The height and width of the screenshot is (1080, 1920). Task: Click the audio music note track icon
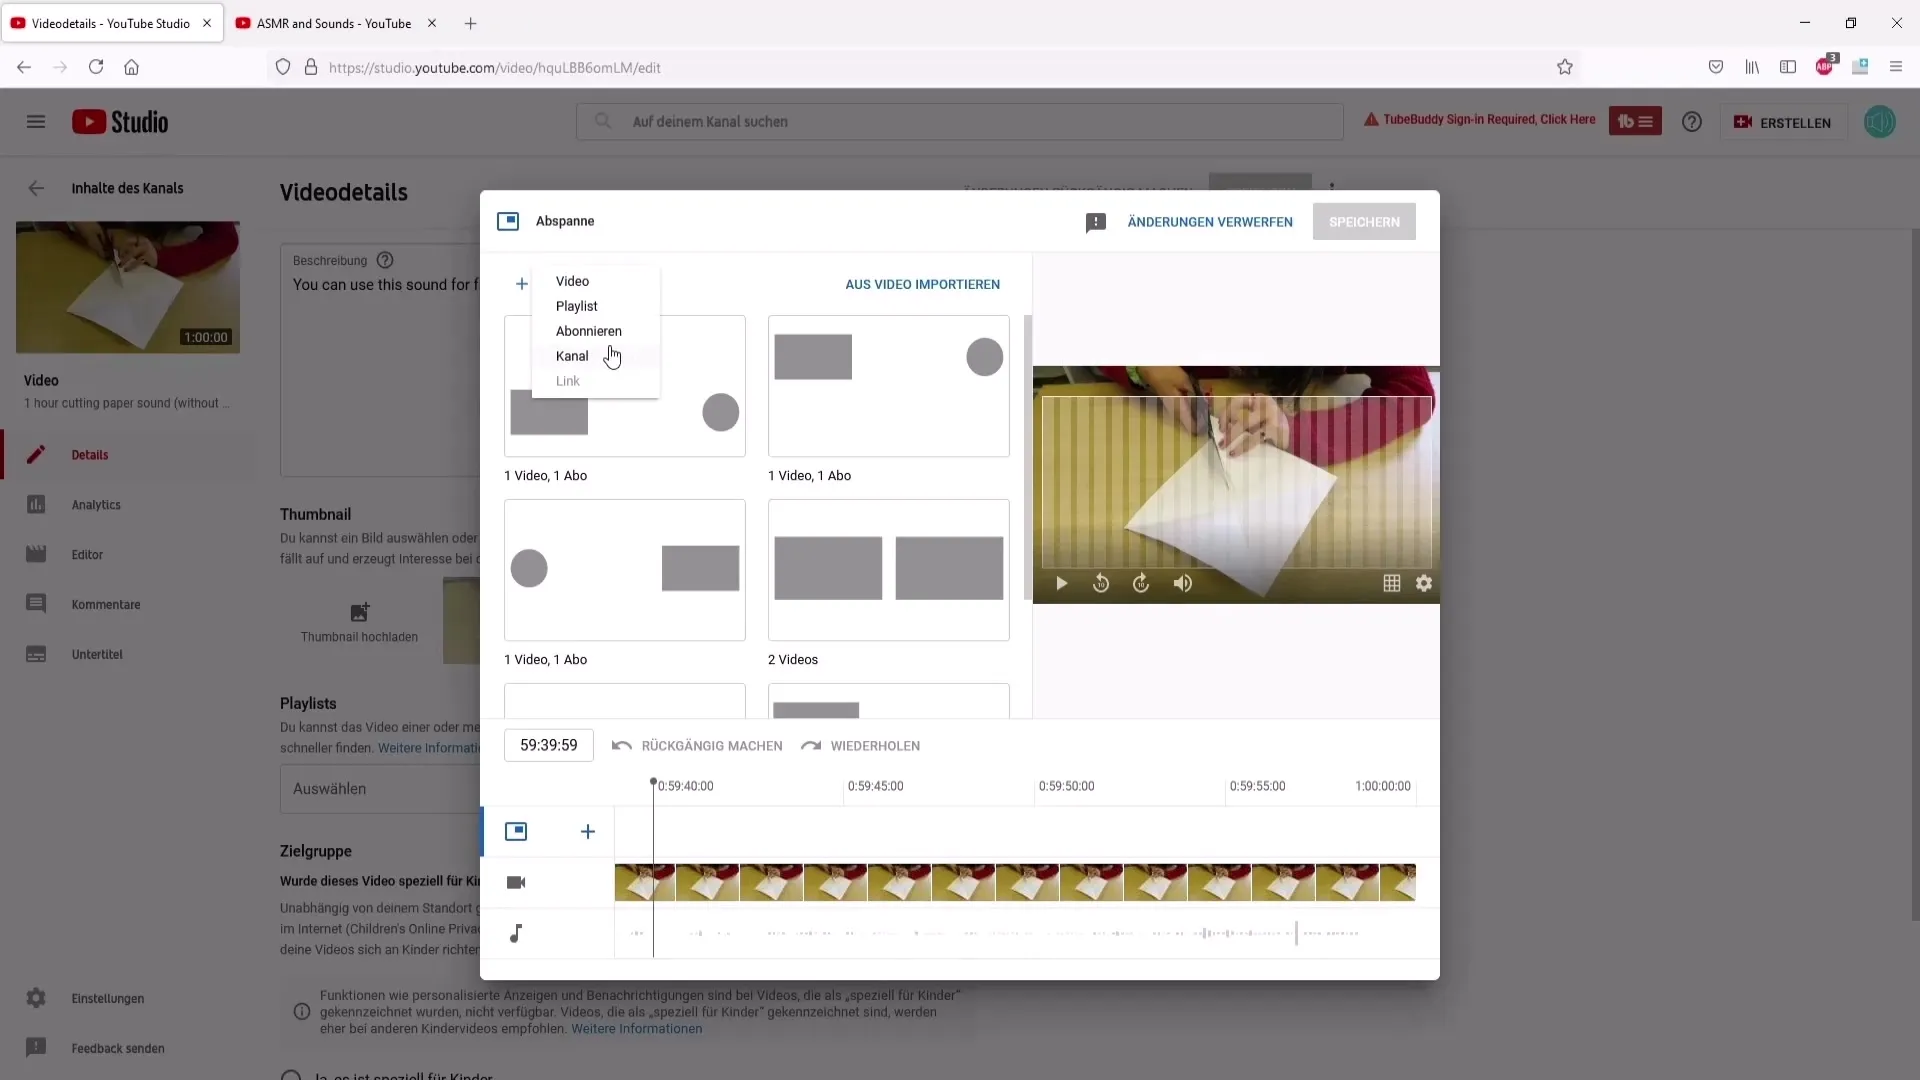[x=516, y=934]
